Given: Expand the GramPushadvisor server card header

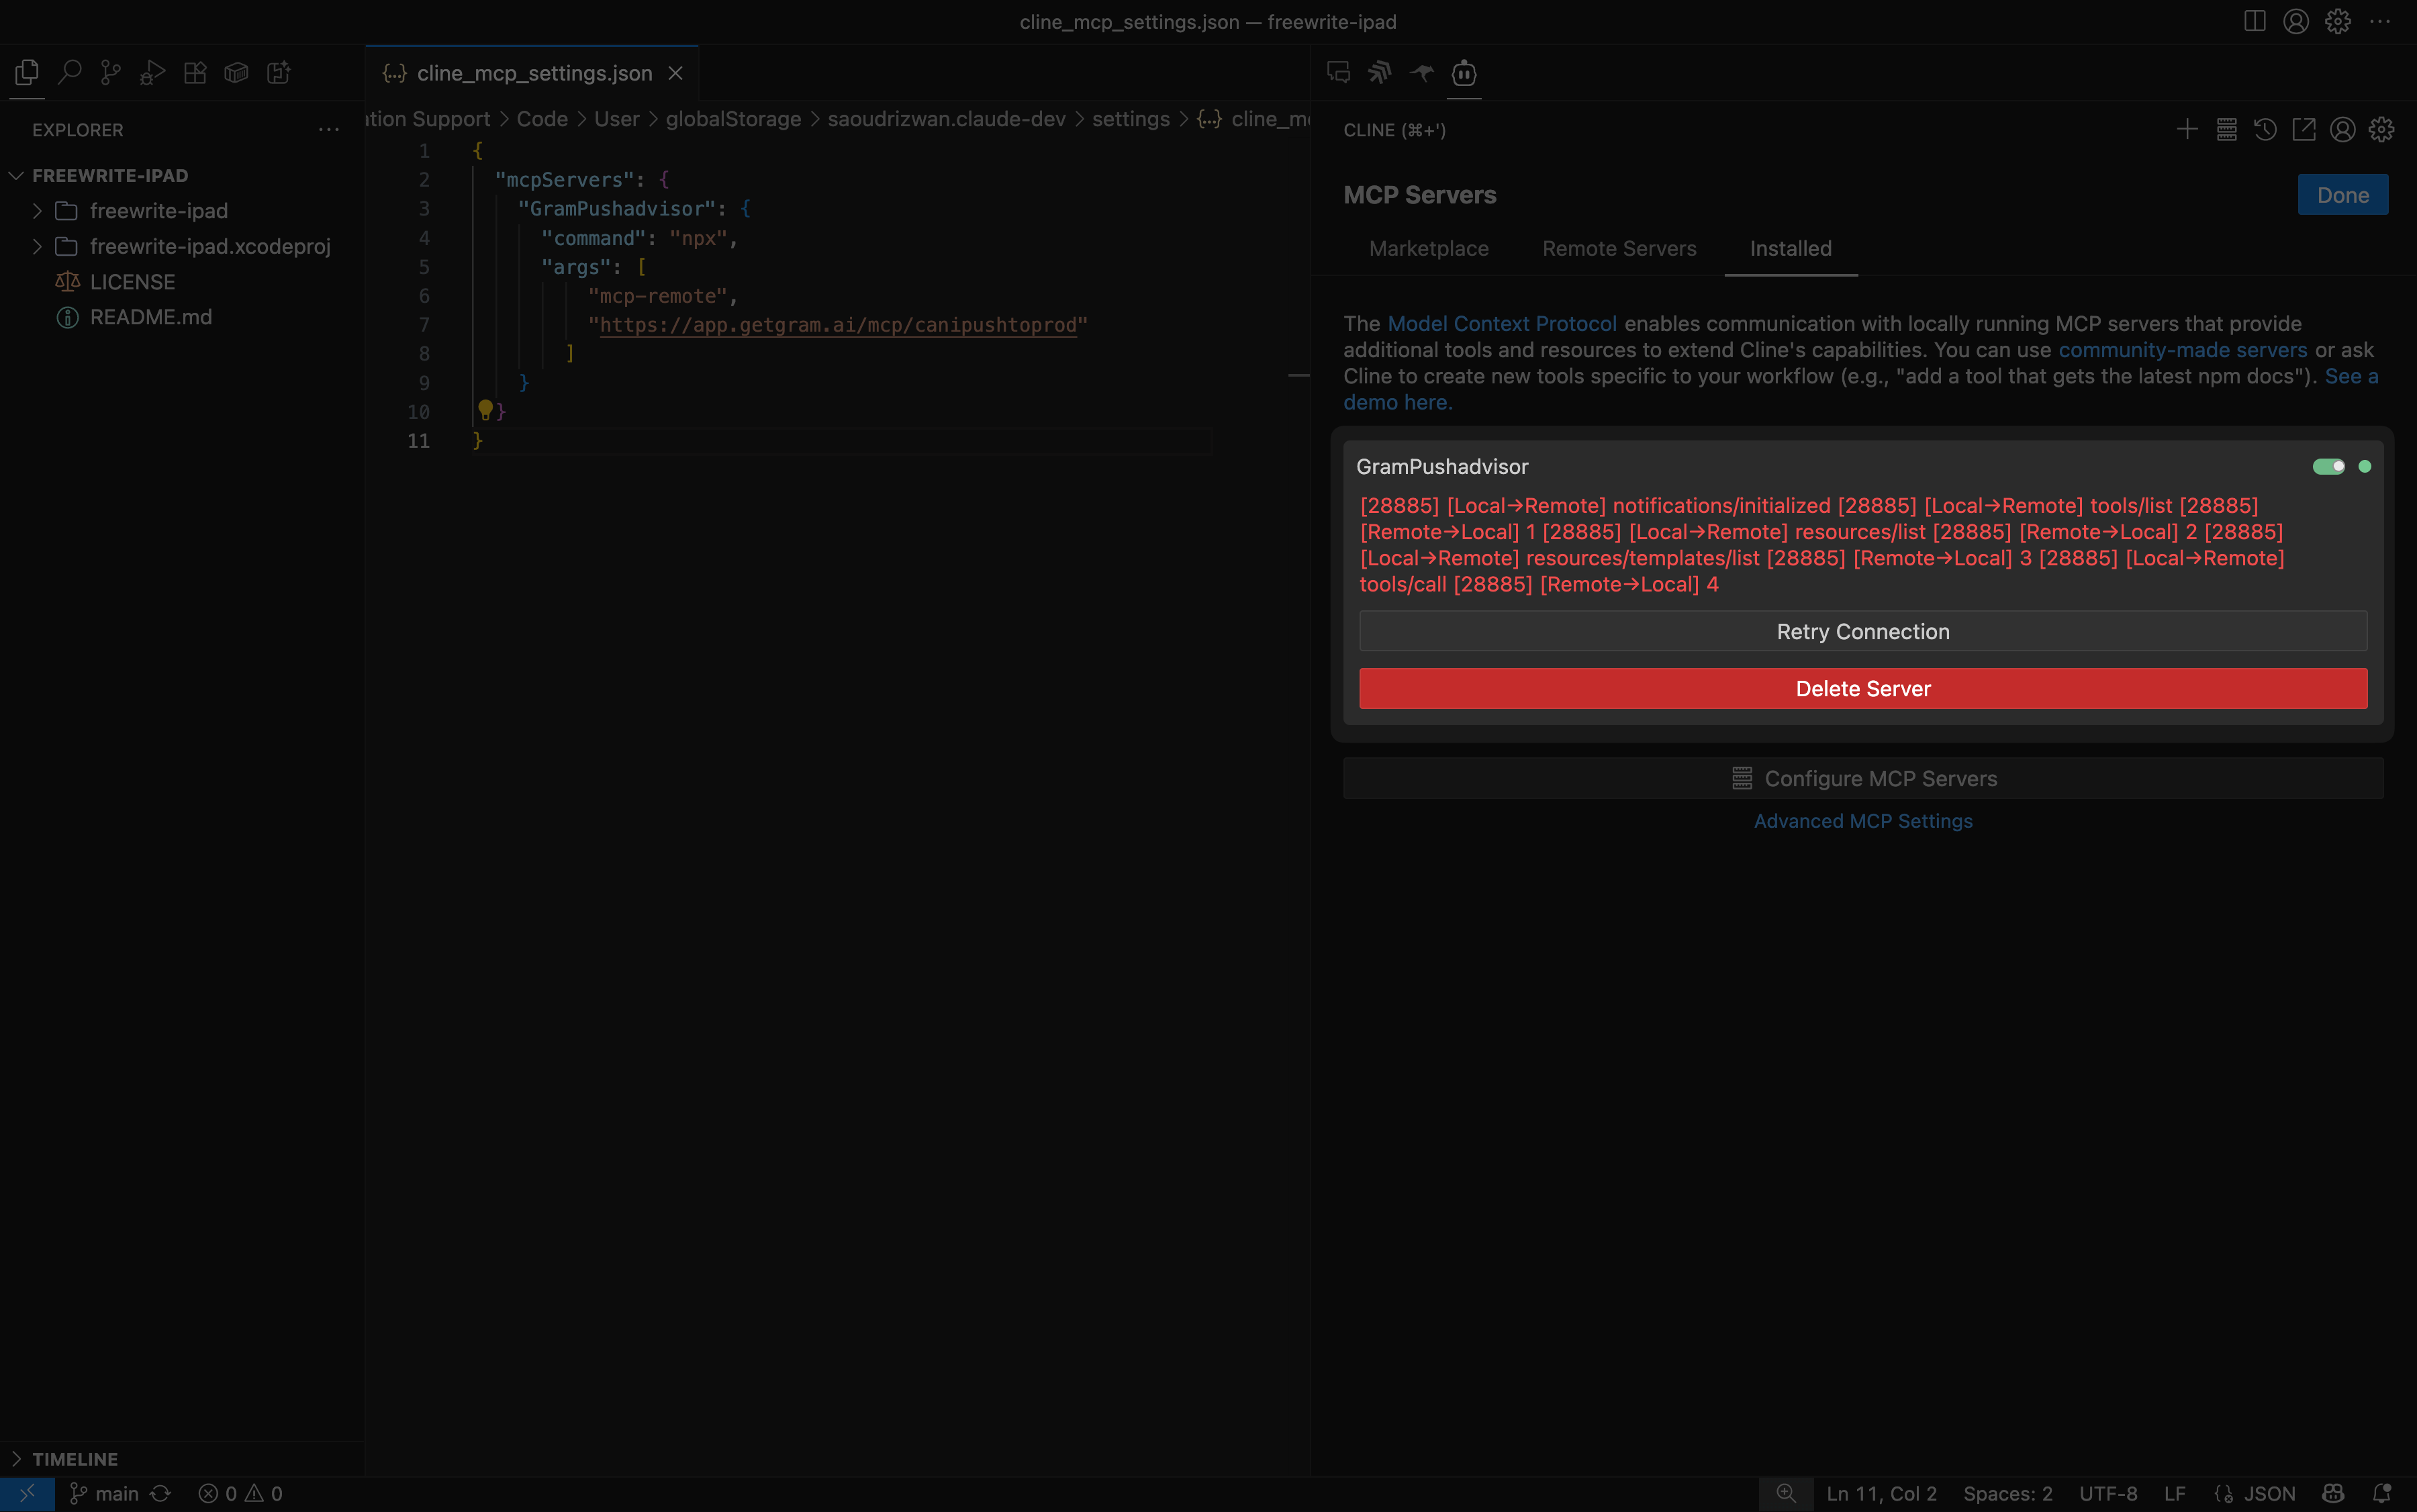Looking at the screenshot, I should point(1863,466).
